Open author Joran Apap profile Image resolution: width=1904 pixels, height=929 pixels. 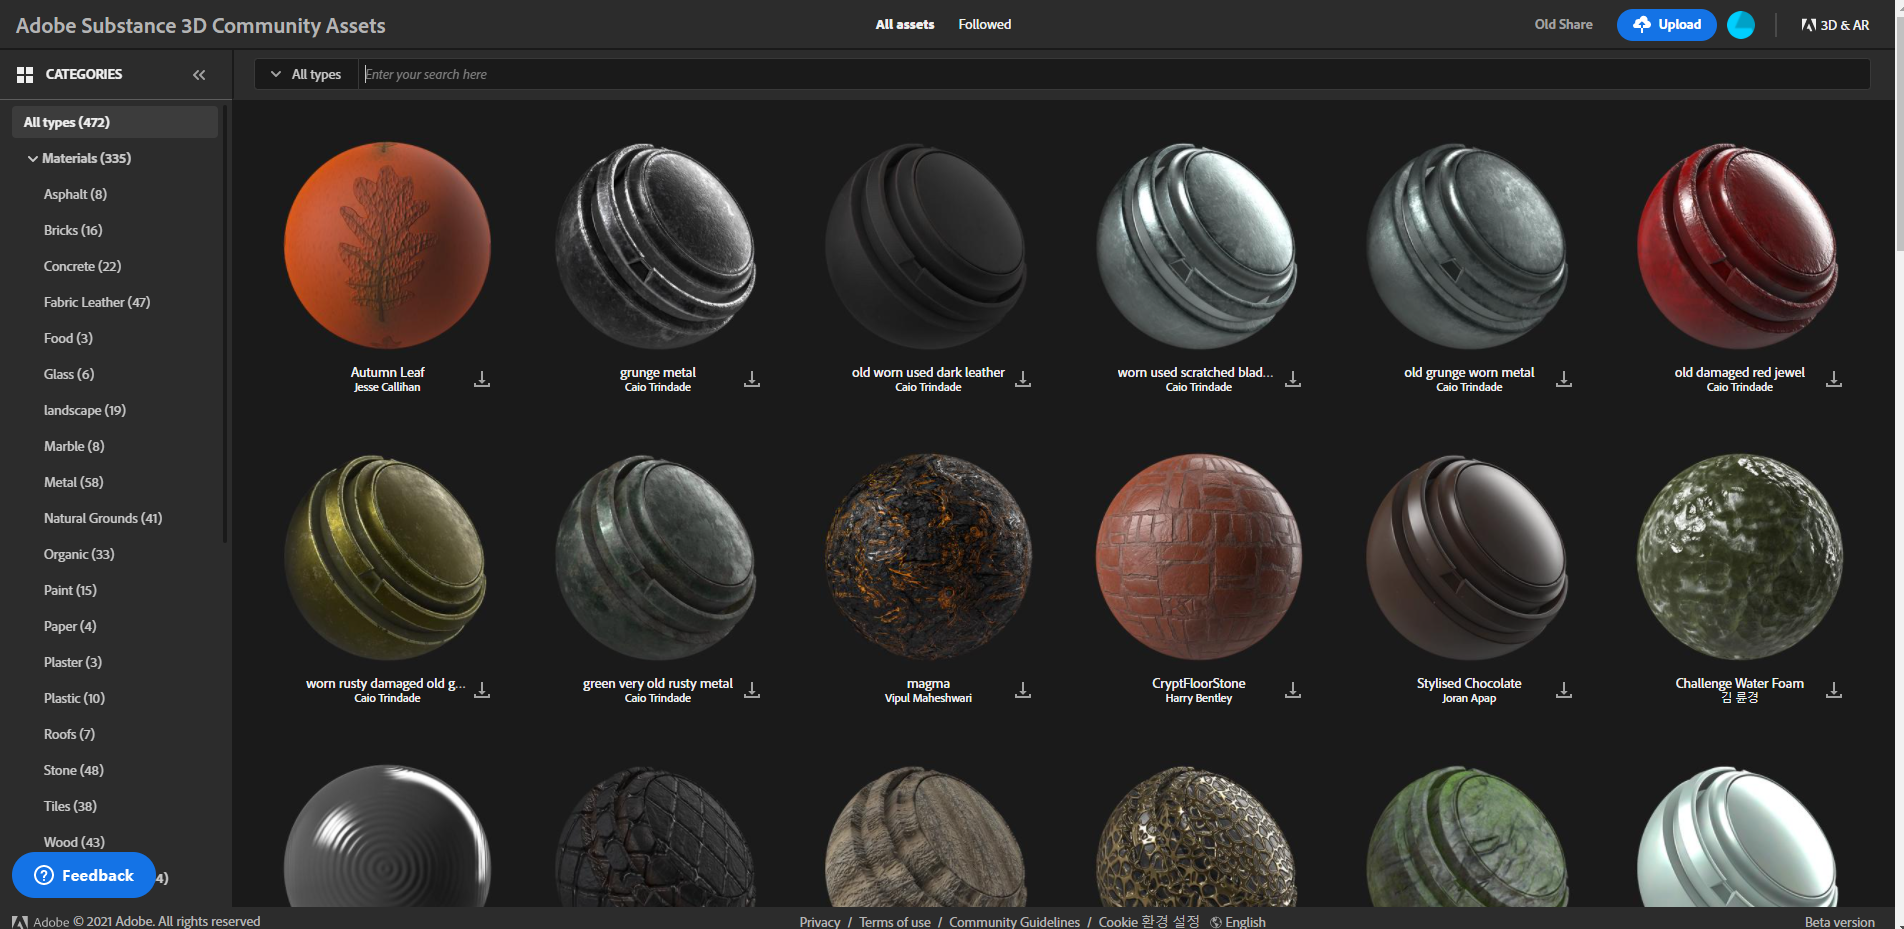(1469, 698)
